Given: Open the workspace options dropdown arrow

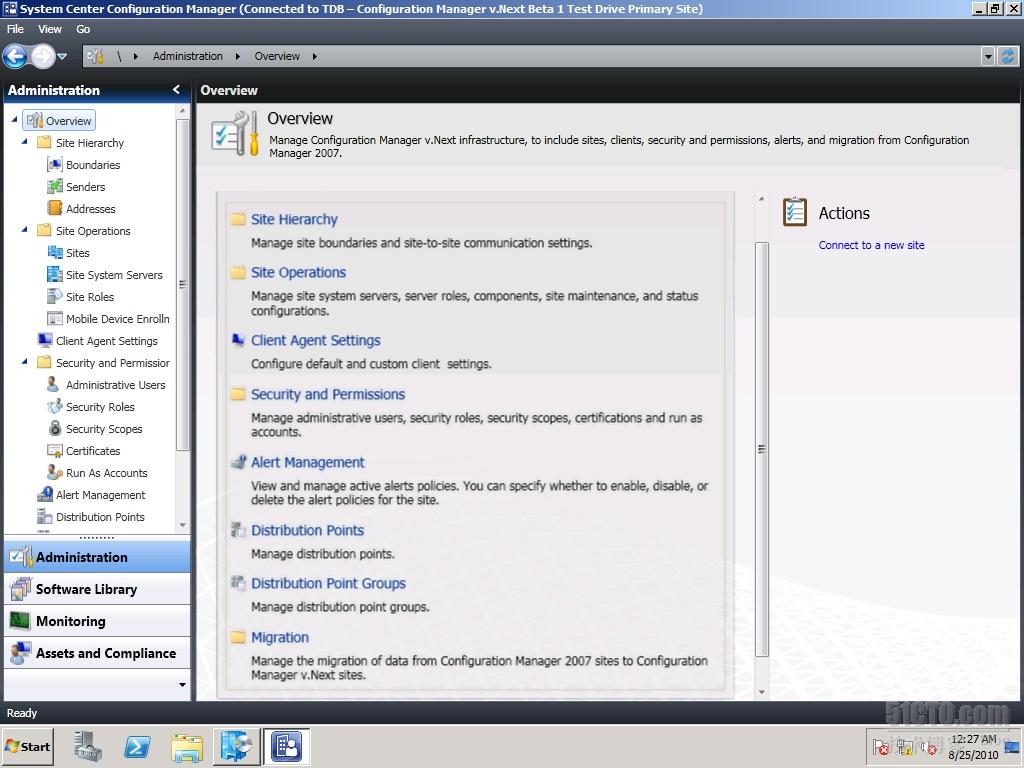Looking at the screenshot, I should point(182,685).
